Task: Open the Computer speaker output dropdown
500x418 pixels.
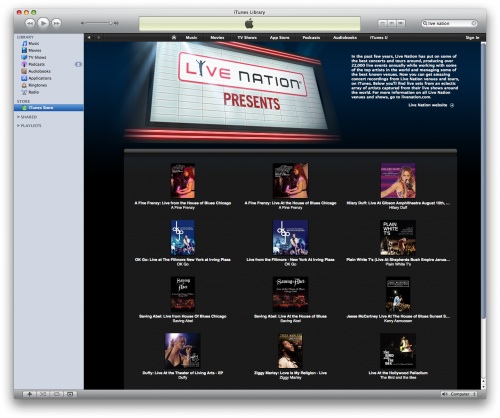Action: tap(459, 394)
